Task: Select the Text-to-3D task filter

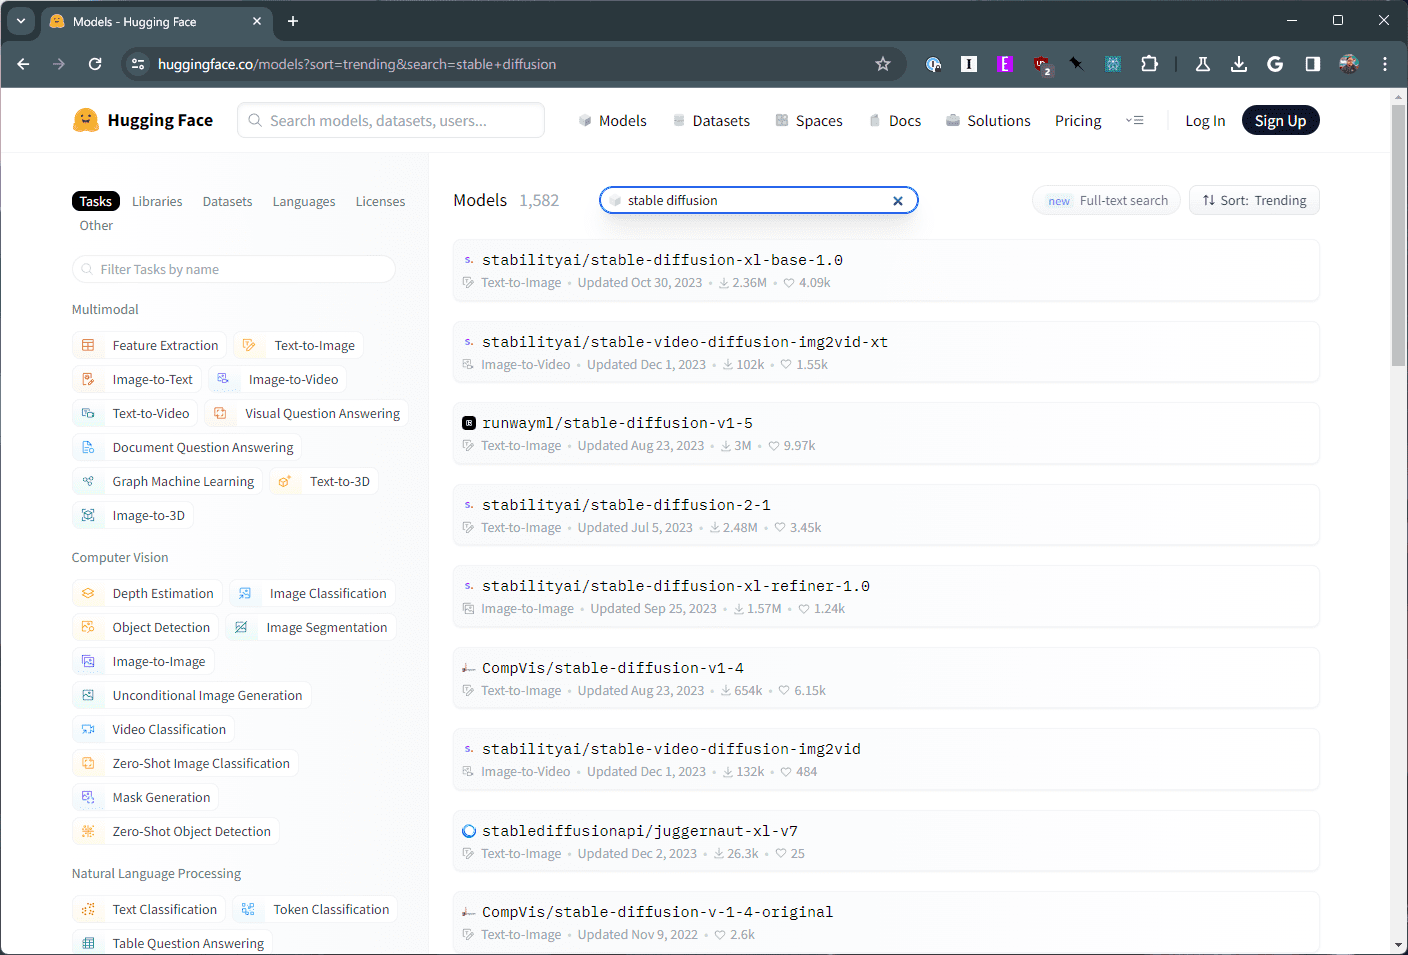Action: tap(324, 481)
